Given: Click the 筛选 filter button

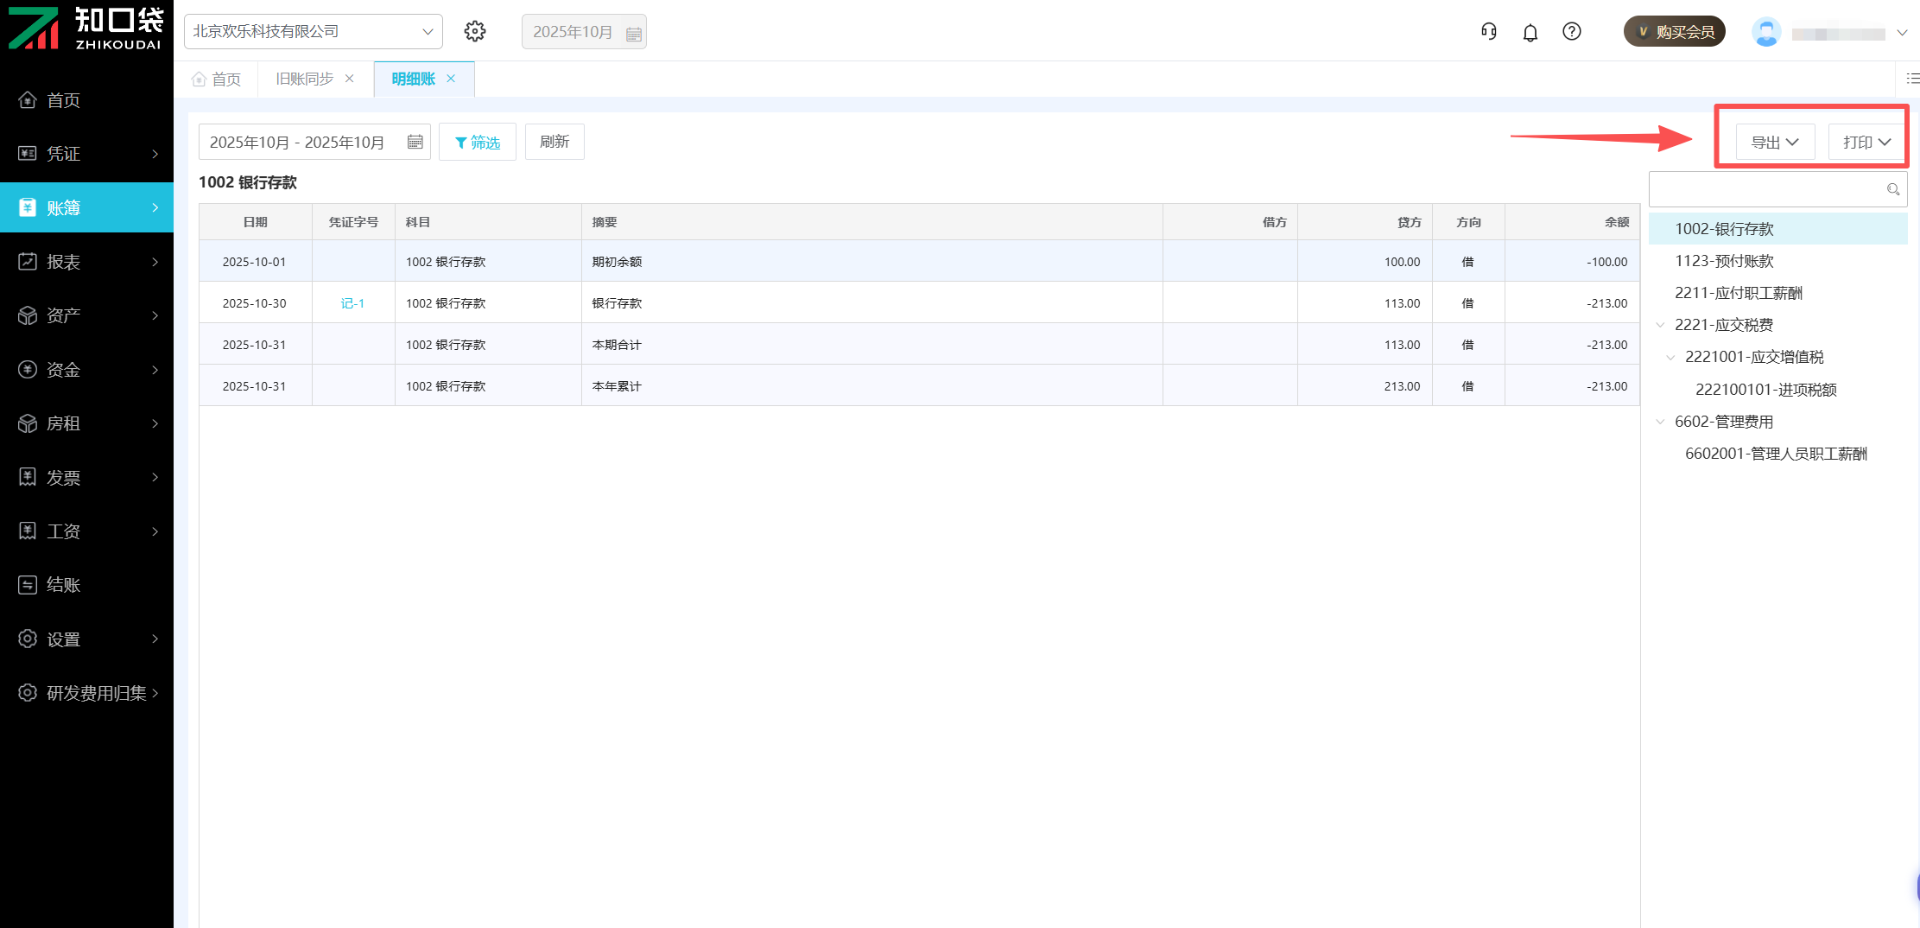Looking at the screenshot, I should pos(477,142).
